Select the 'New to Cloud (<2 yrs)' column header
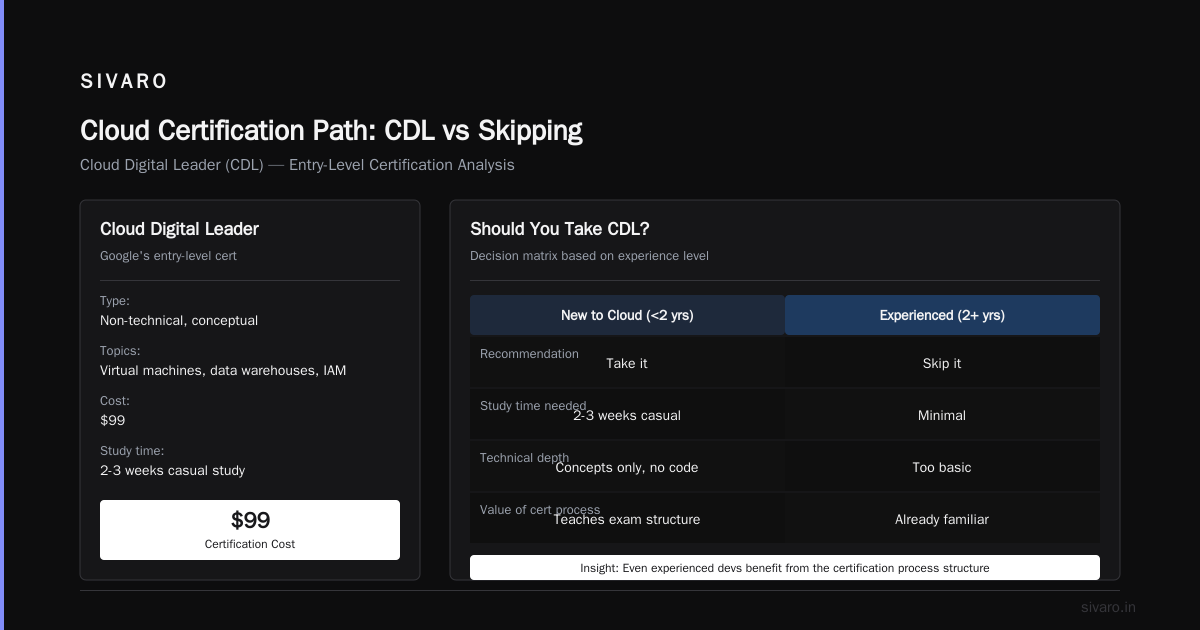The image size is (1200, 630). [x=627, y=315]
